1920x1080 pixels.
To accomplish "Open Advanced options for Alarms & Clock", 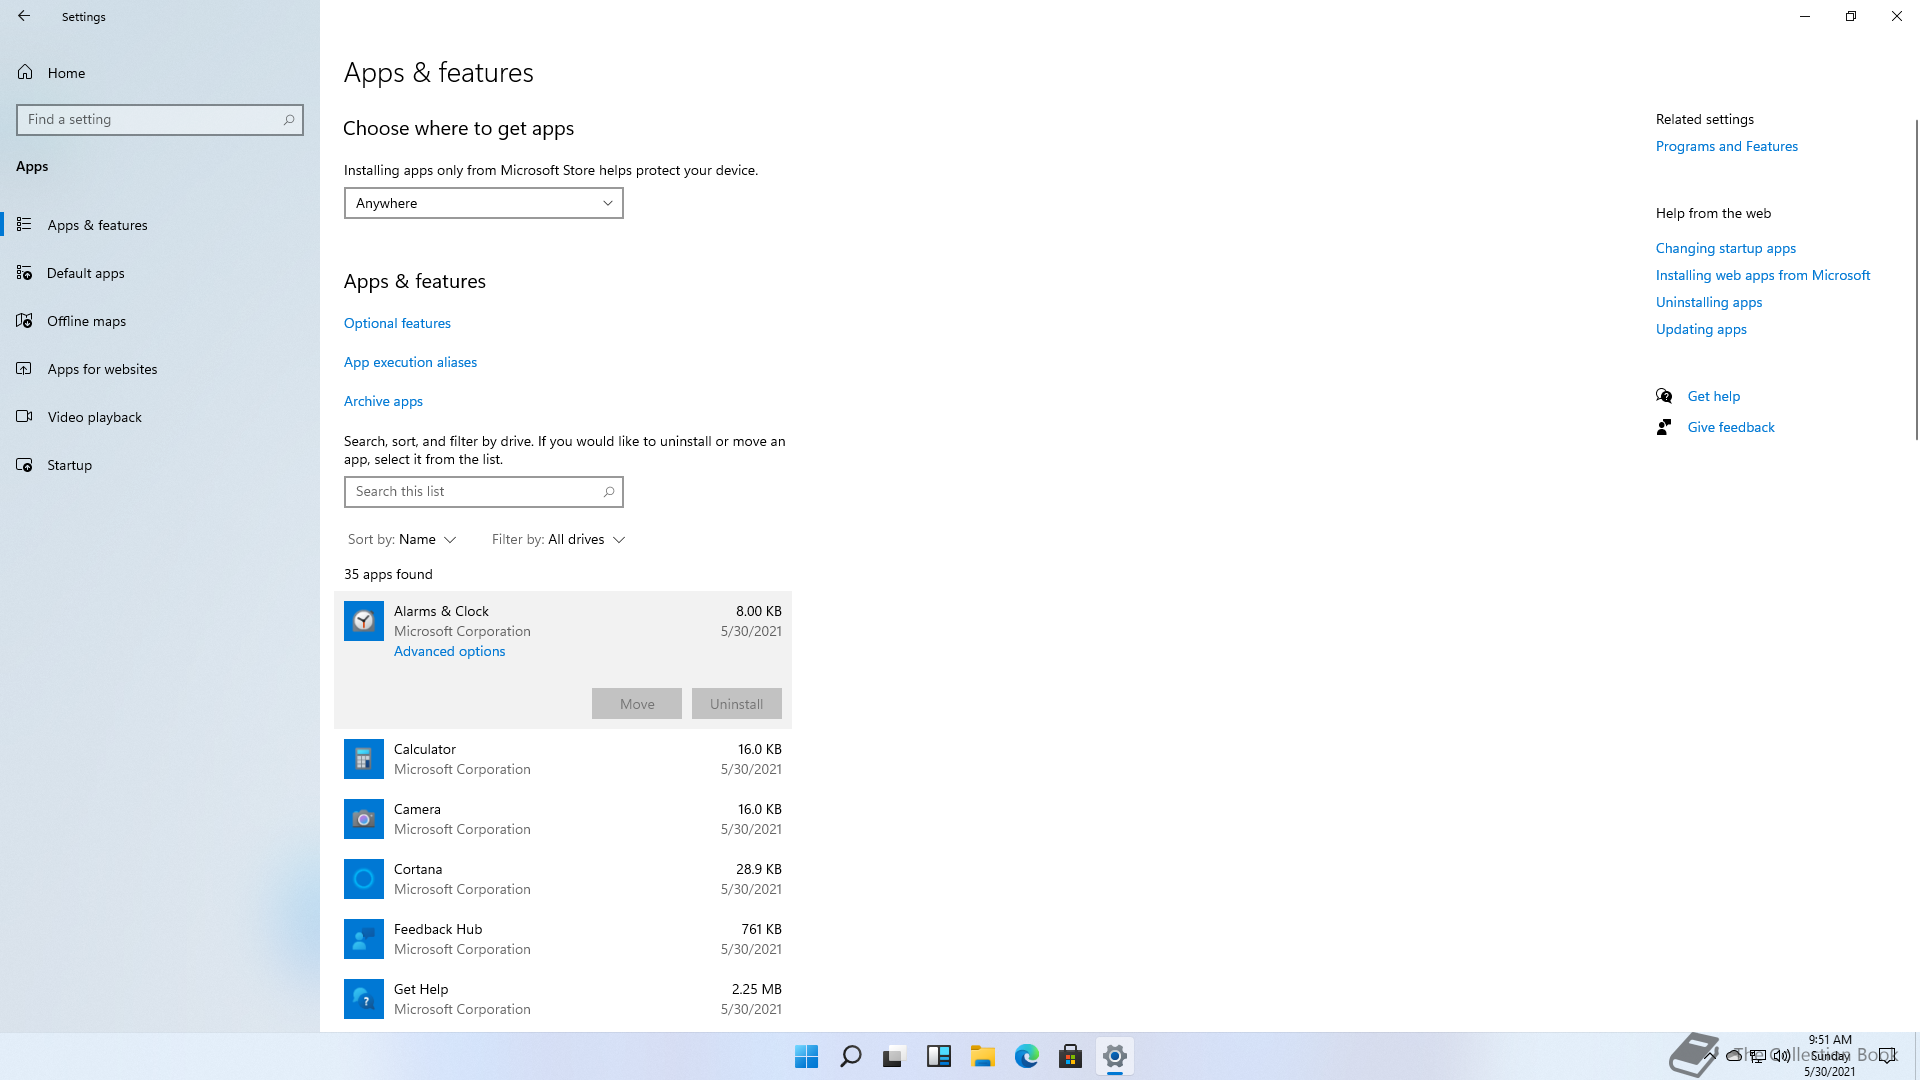I will click(449, 651).
